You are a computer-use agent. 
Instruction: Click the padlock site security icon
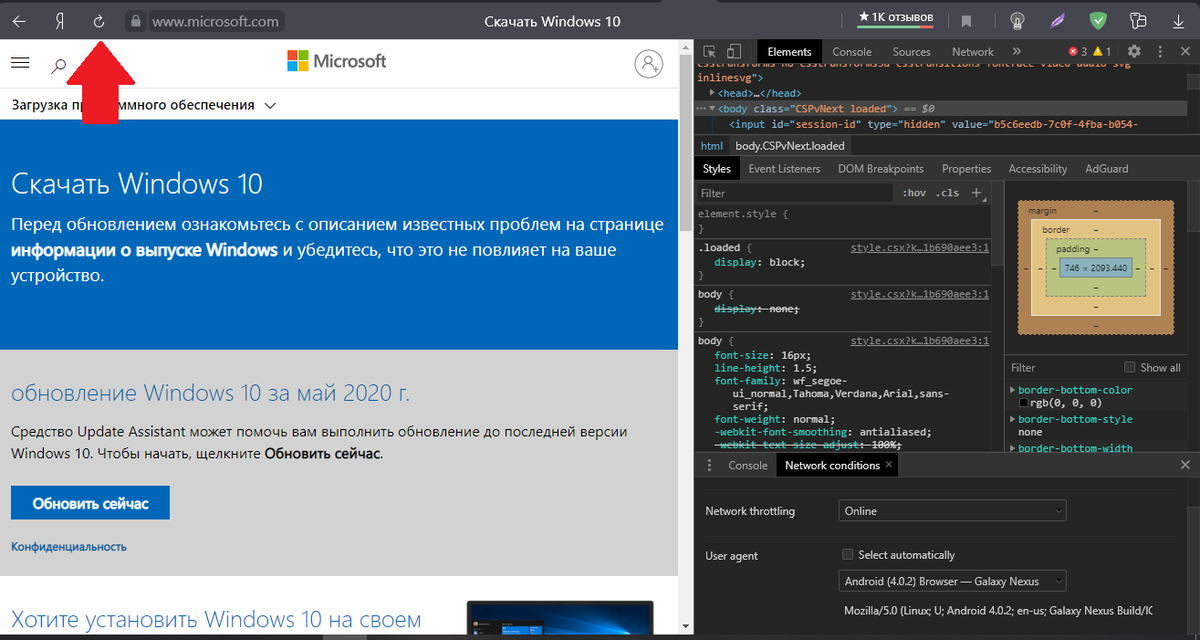(x=136, y=21)
